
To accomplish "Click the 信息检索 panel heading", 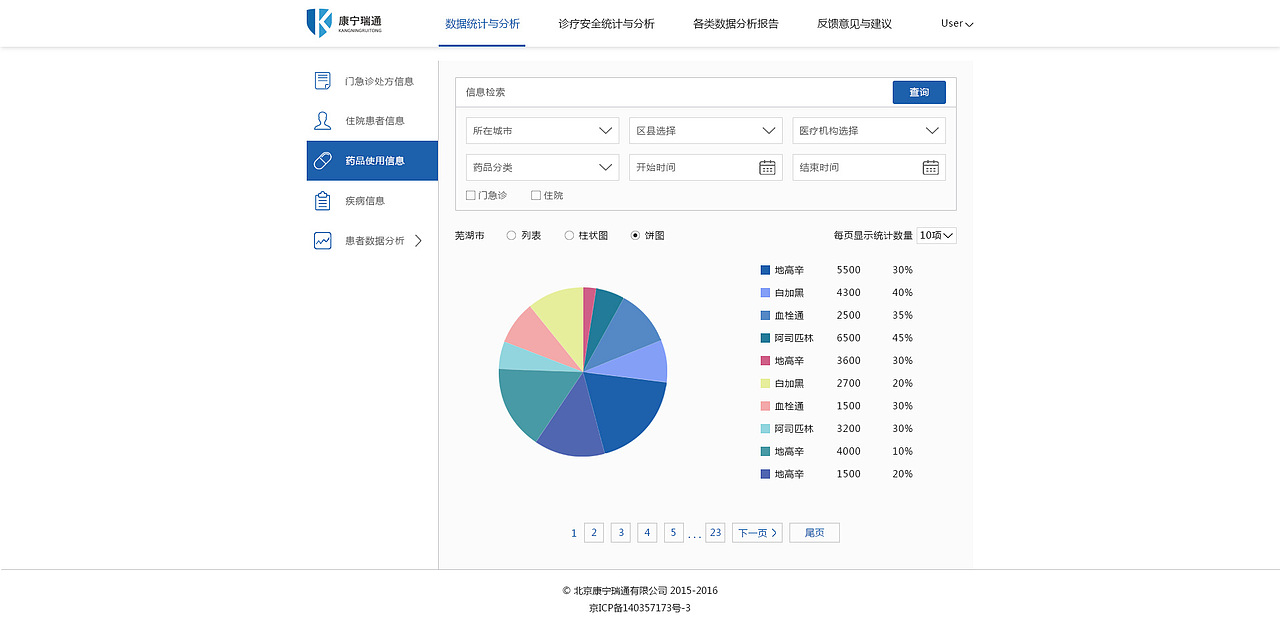I will (x=486, y=92).
